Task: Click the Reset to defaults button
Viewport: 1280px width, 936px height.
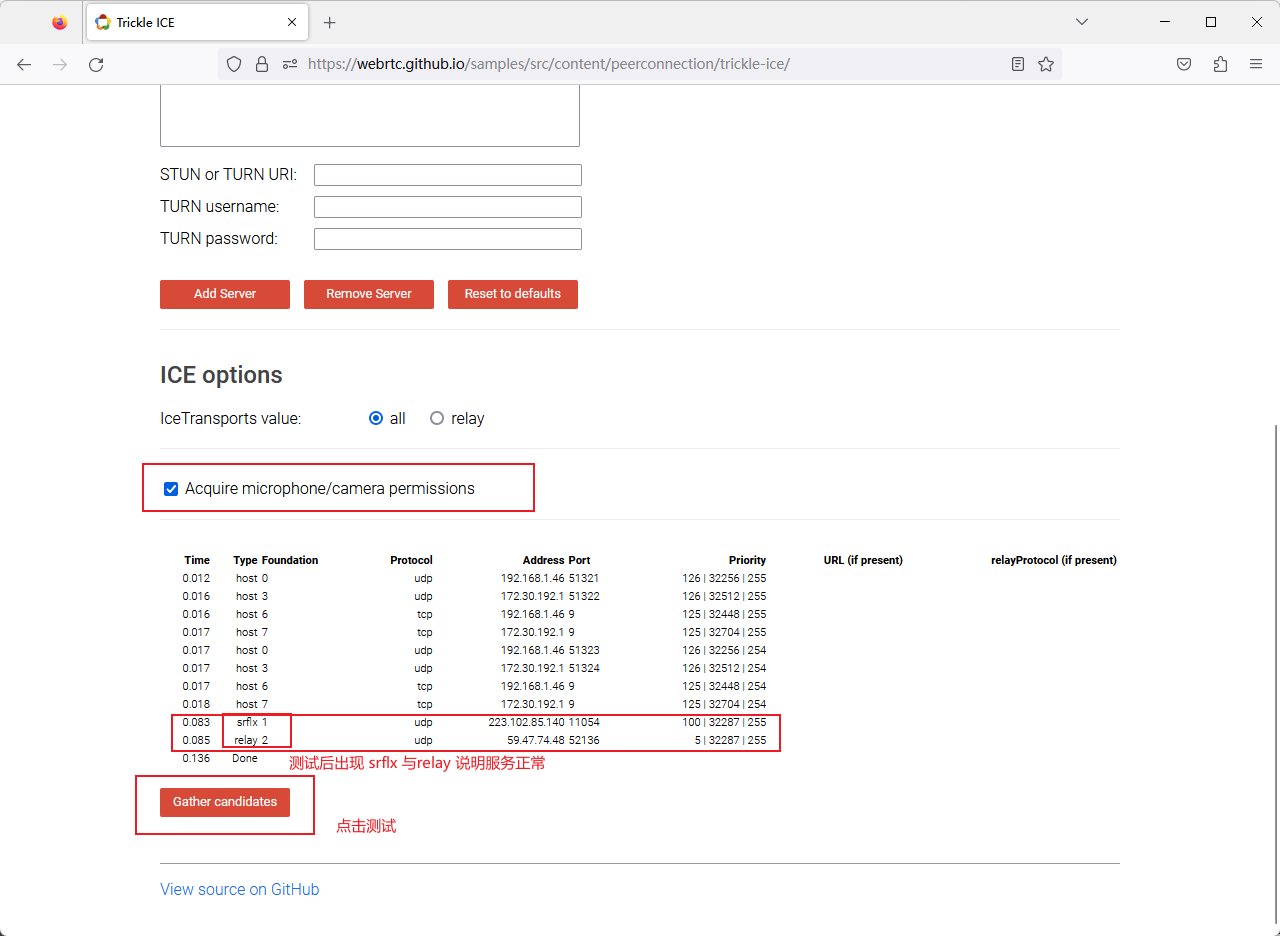Action: click(512, 294)
